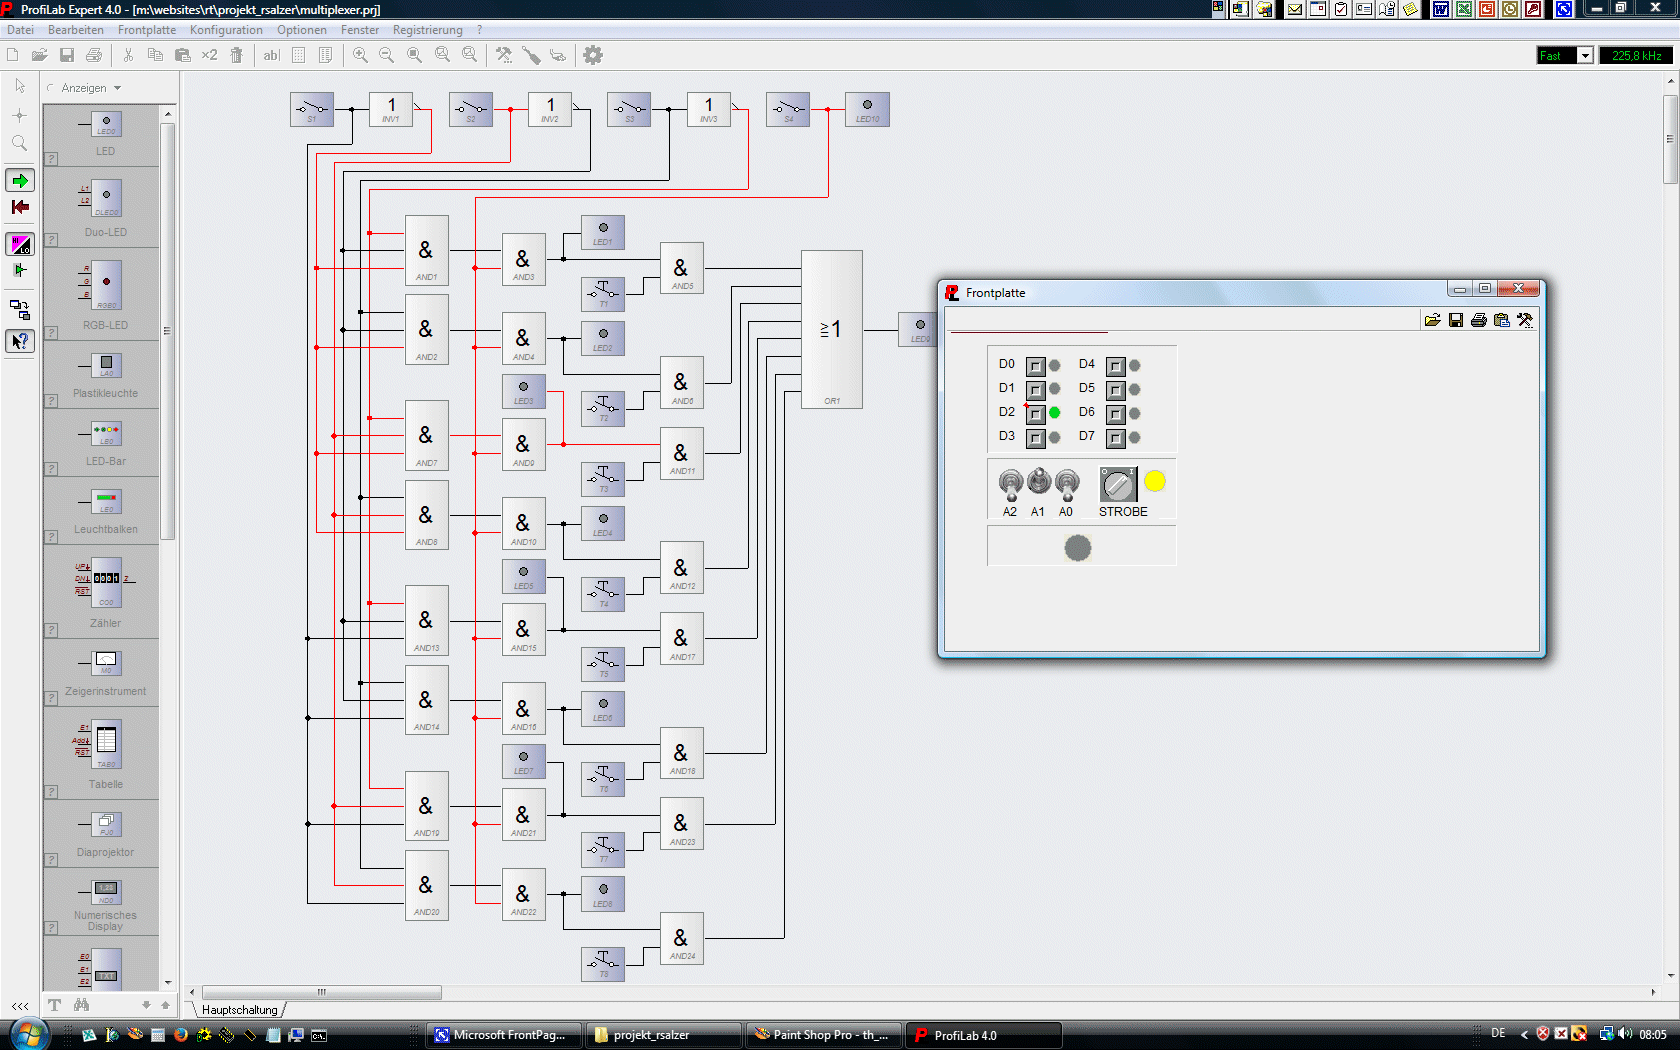The width and height of the screenshot is (1680, 1050).
Task: Switch to the Hauptschaltung tab
Action: pos(240,1010)
